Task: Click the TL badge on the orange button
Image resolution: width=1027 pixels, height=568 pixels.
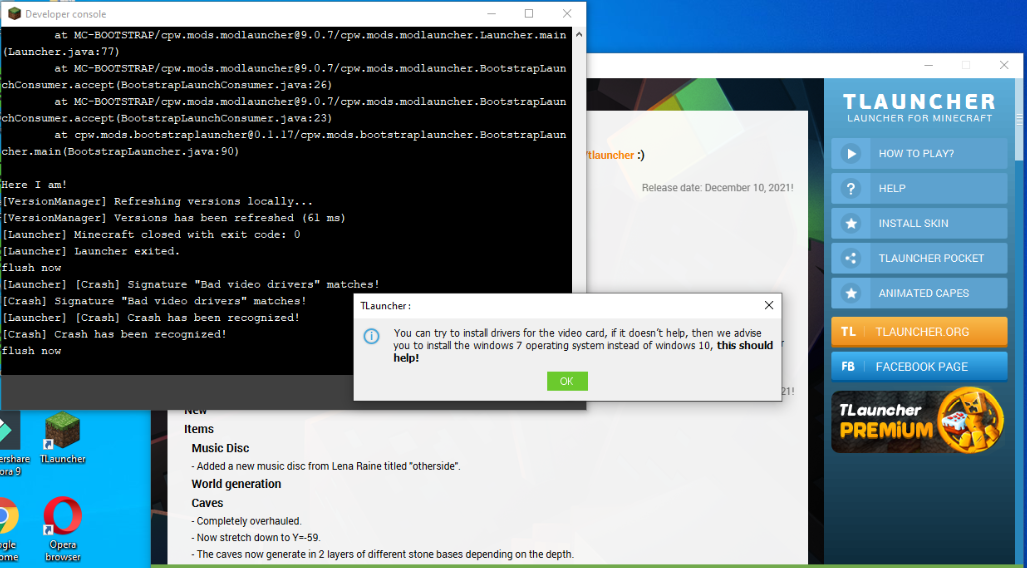Action: click(x=848, y=331)
